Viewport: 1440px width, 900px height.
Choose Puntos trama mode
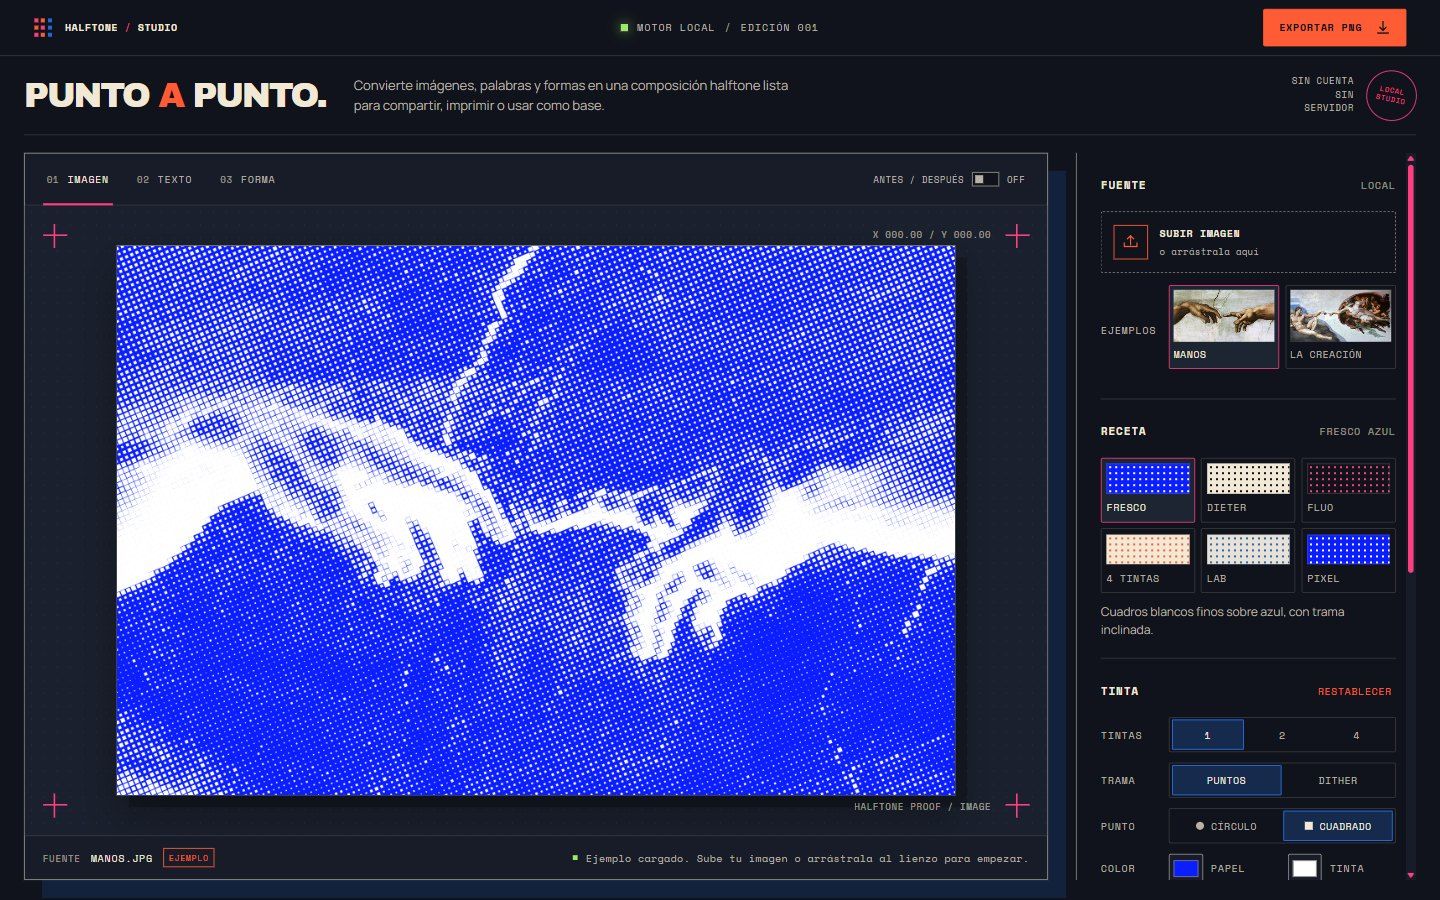tap(1226, 780)
